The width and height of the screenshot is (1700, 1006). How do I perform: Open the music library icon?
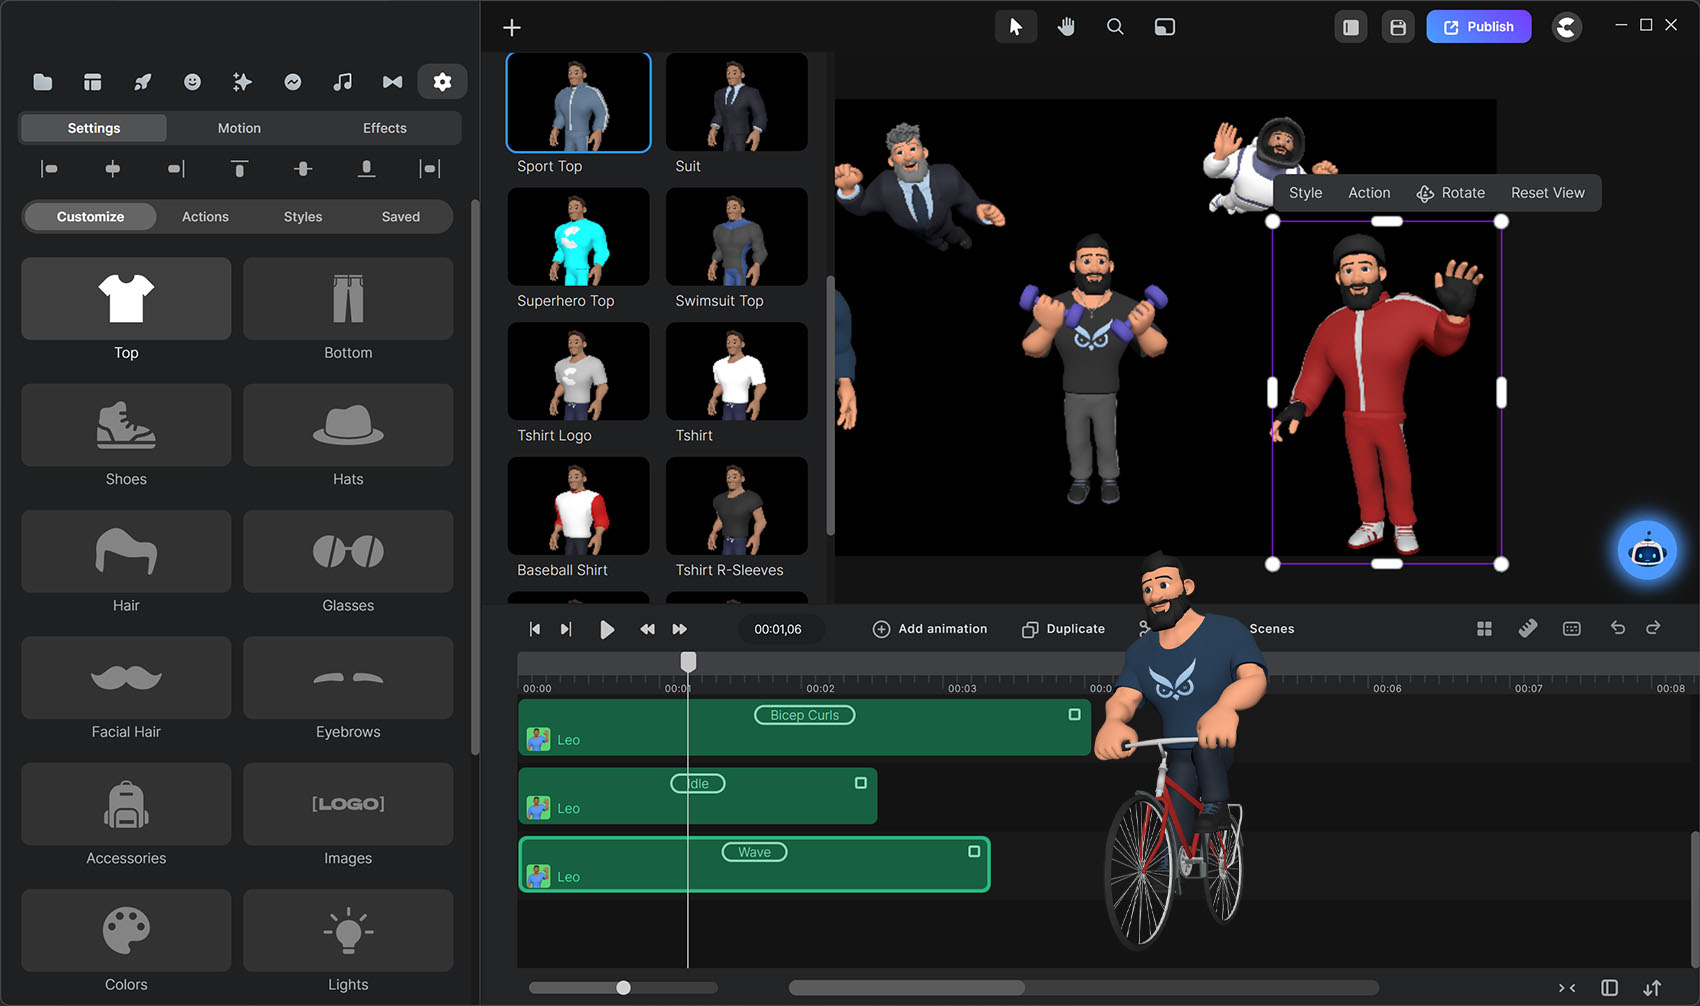pyautogui.click(x=342, y=82)
